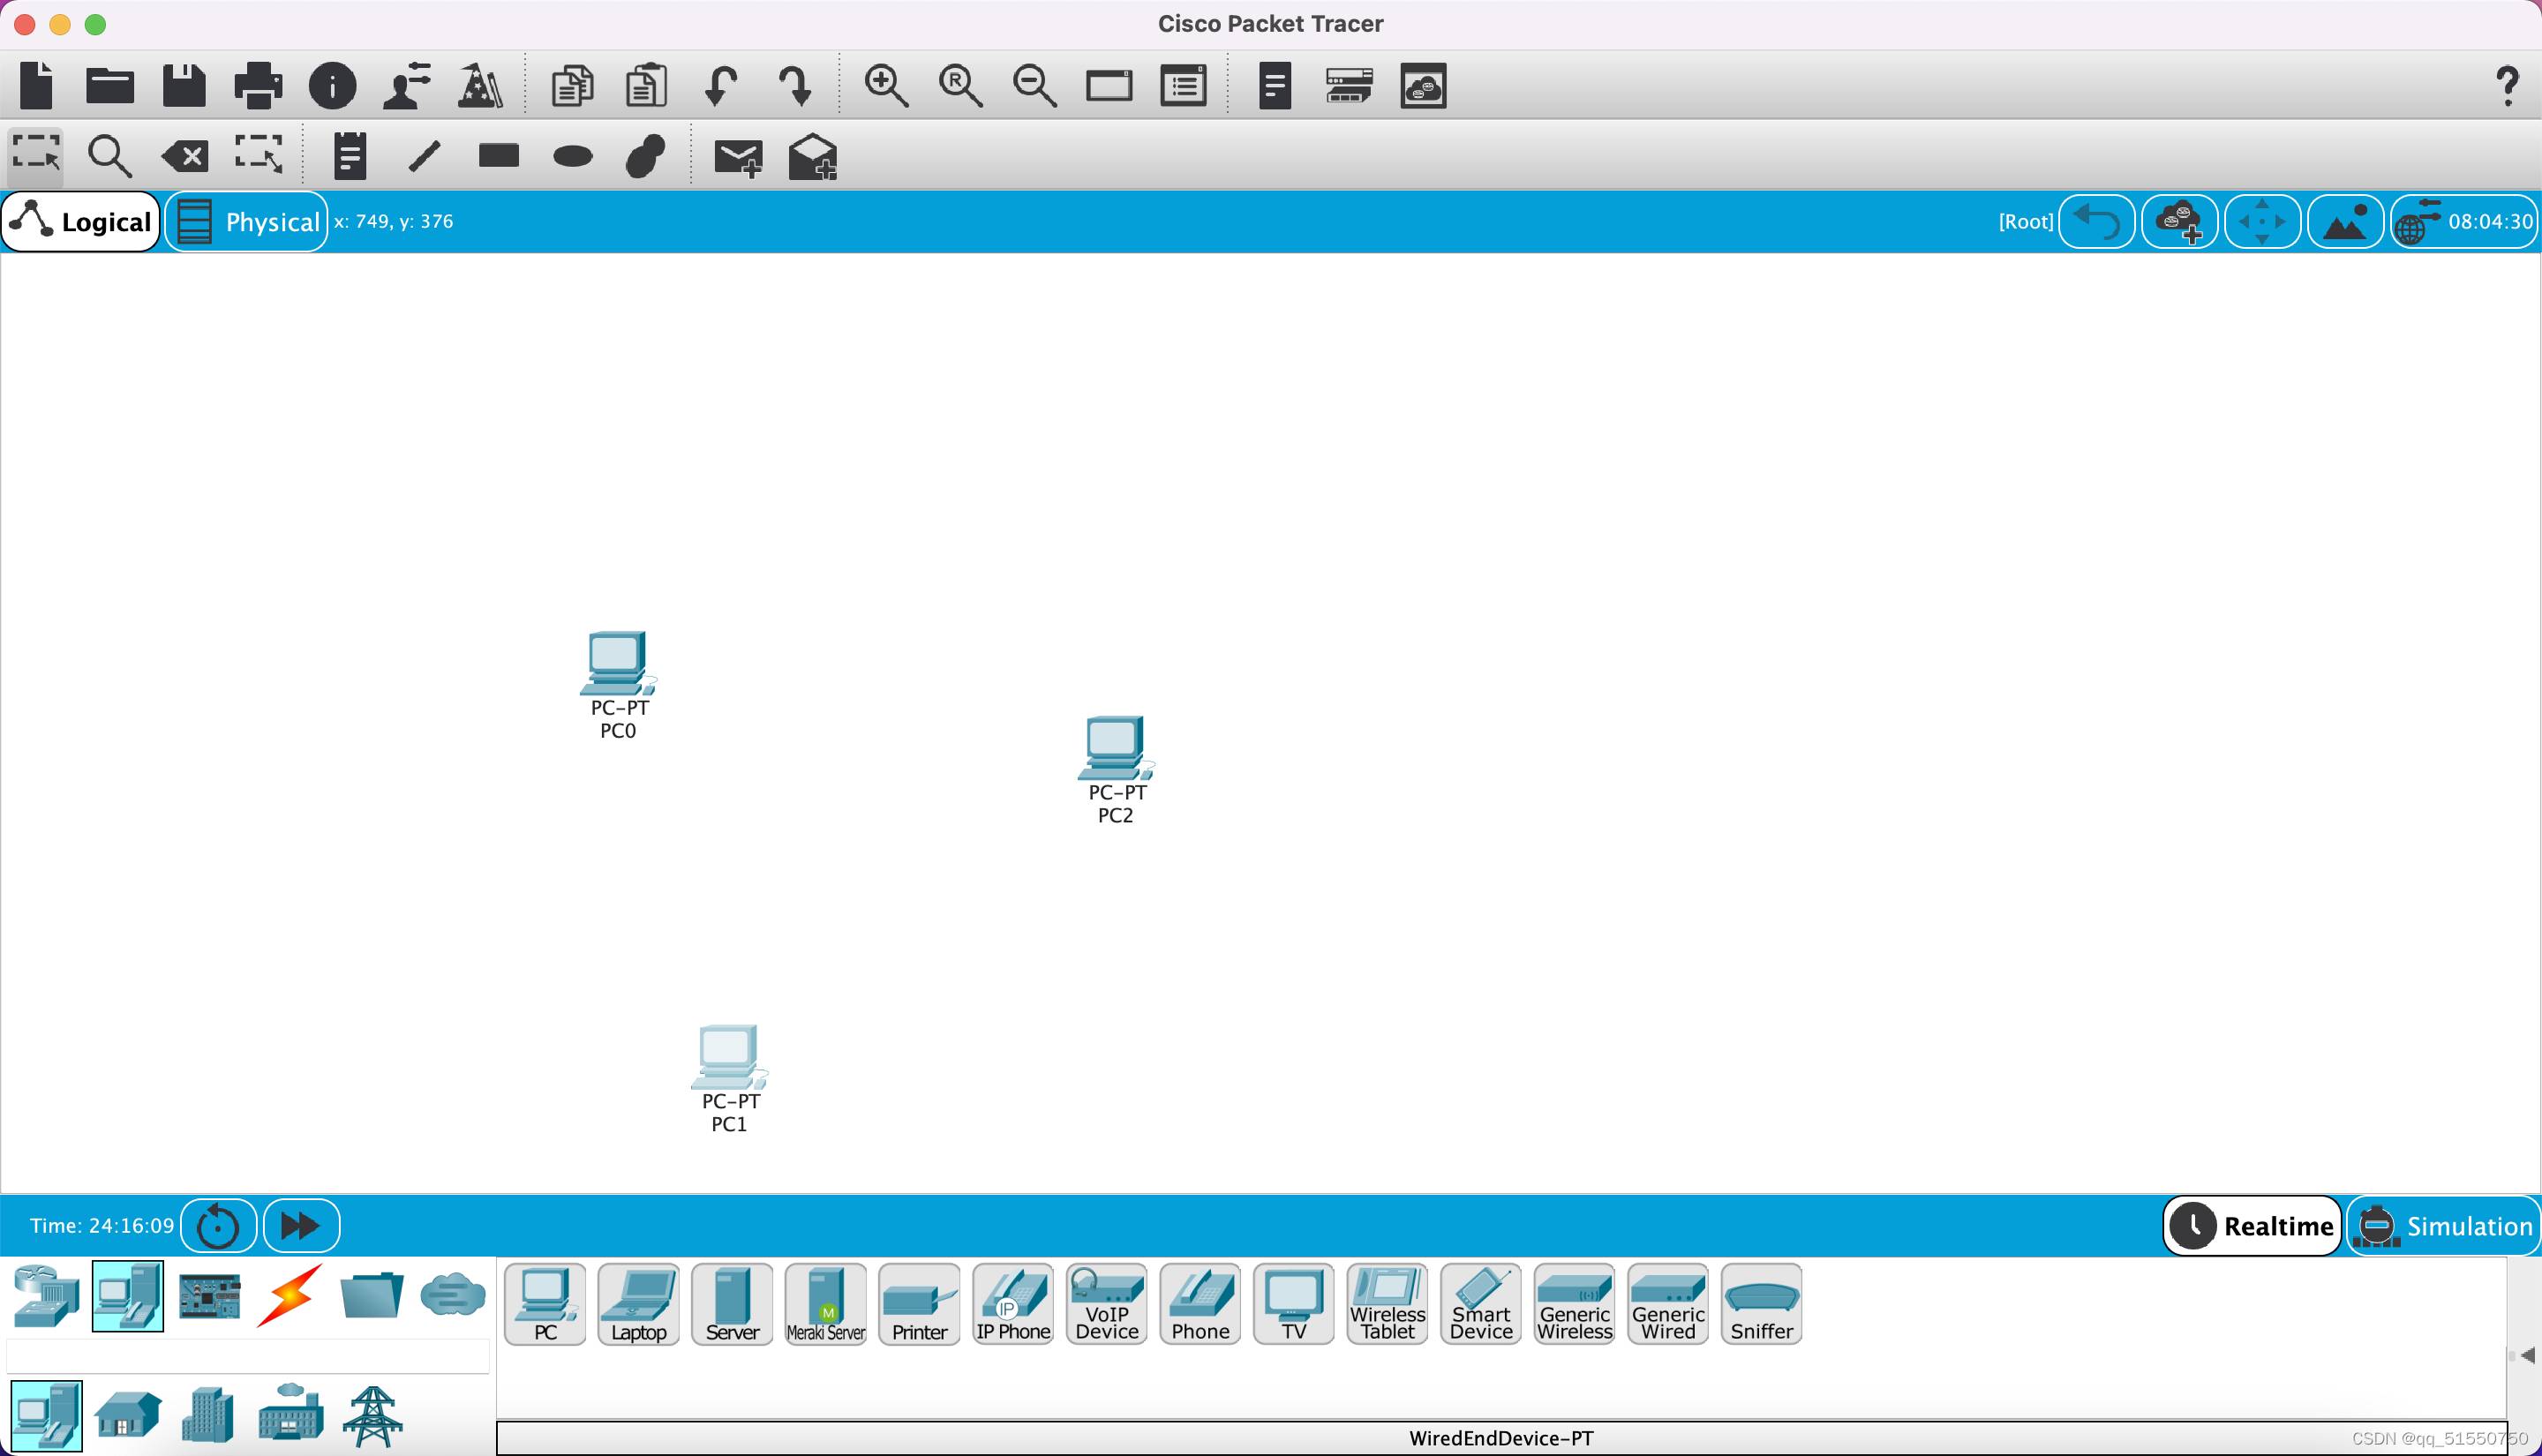Pick the Sniffer device
Image resolution: width=2542 pixels, height=1456 pixels.
[1761, 1304]
